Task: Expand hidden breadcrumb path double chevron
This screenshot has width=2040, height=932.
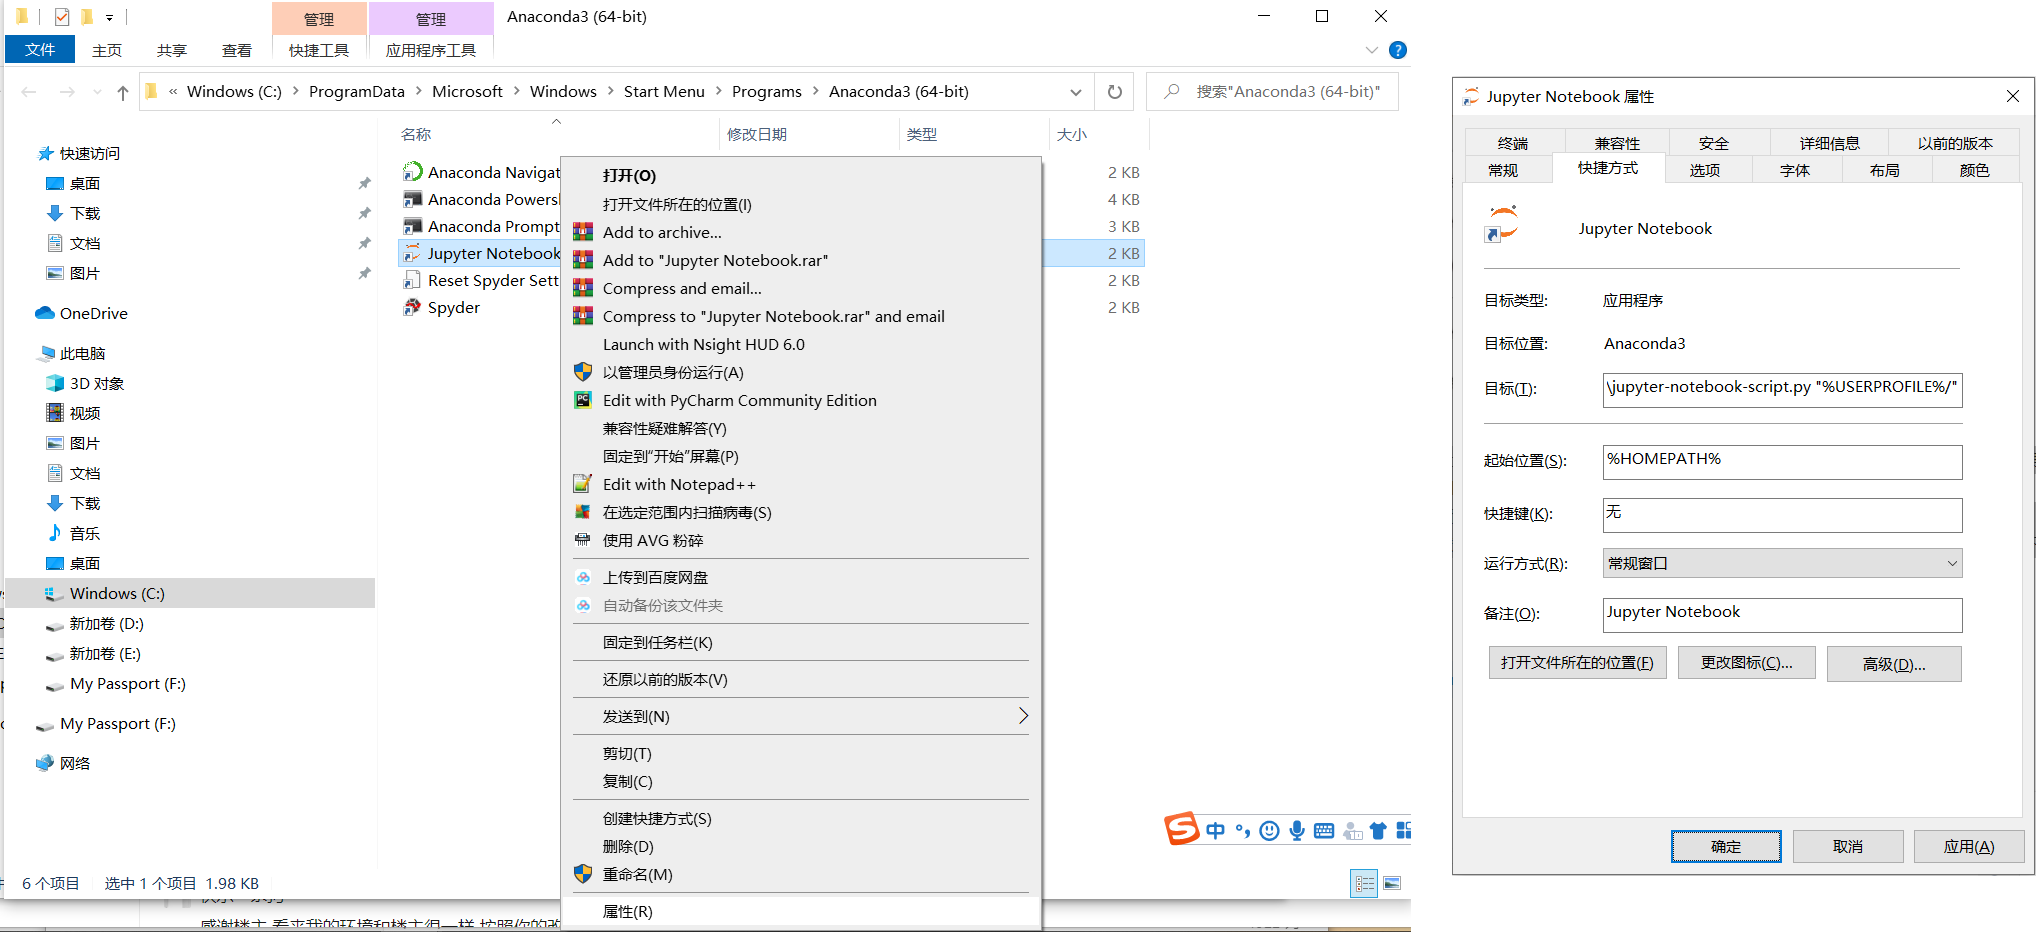Action: click(x=173, y=91)
